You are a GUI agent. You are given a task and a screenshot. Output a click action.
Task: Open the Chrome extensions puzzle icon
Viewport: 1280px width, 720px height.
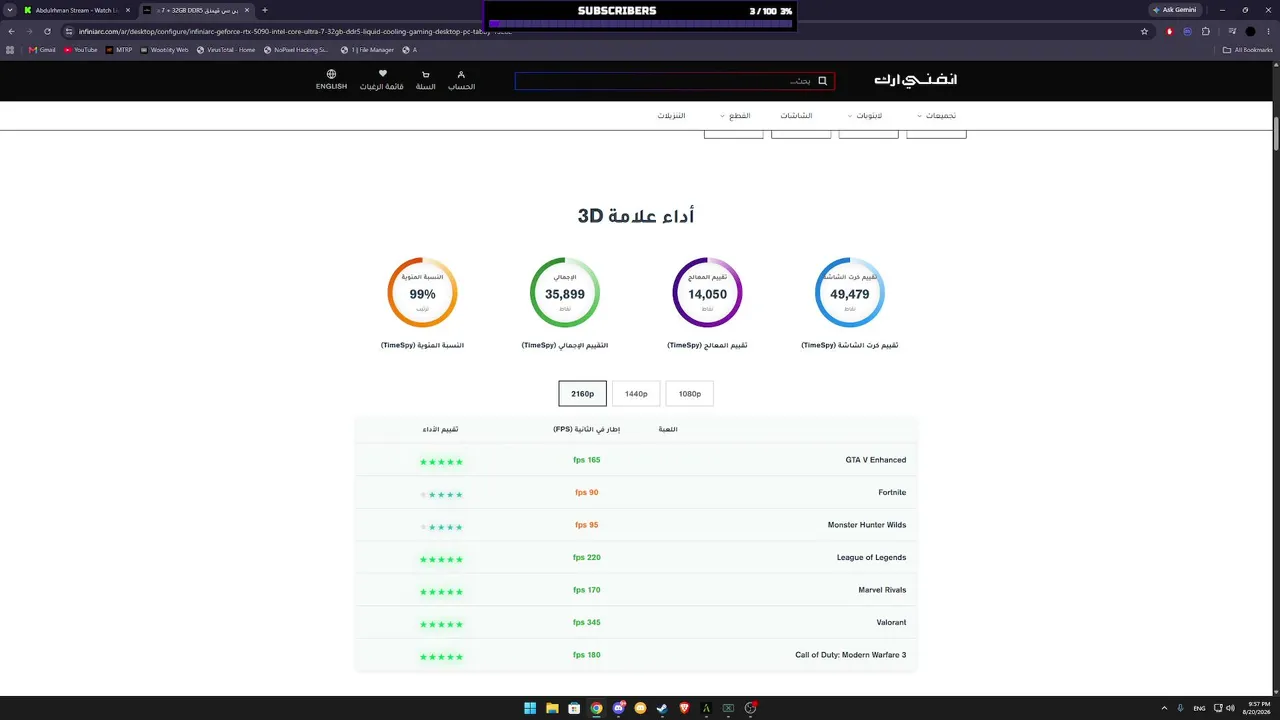pos(1206,31)
